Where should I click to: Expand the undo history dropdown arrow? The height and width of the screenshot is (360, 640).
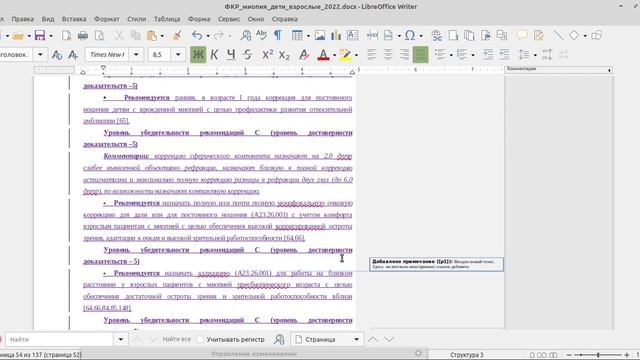(x=208, y=36)
